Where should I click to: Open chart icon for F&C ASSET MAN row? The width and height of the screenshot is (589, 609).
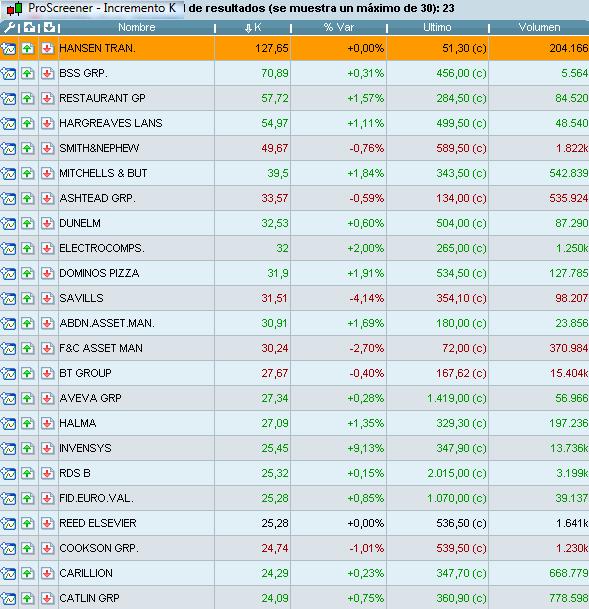tap(9, 348)
